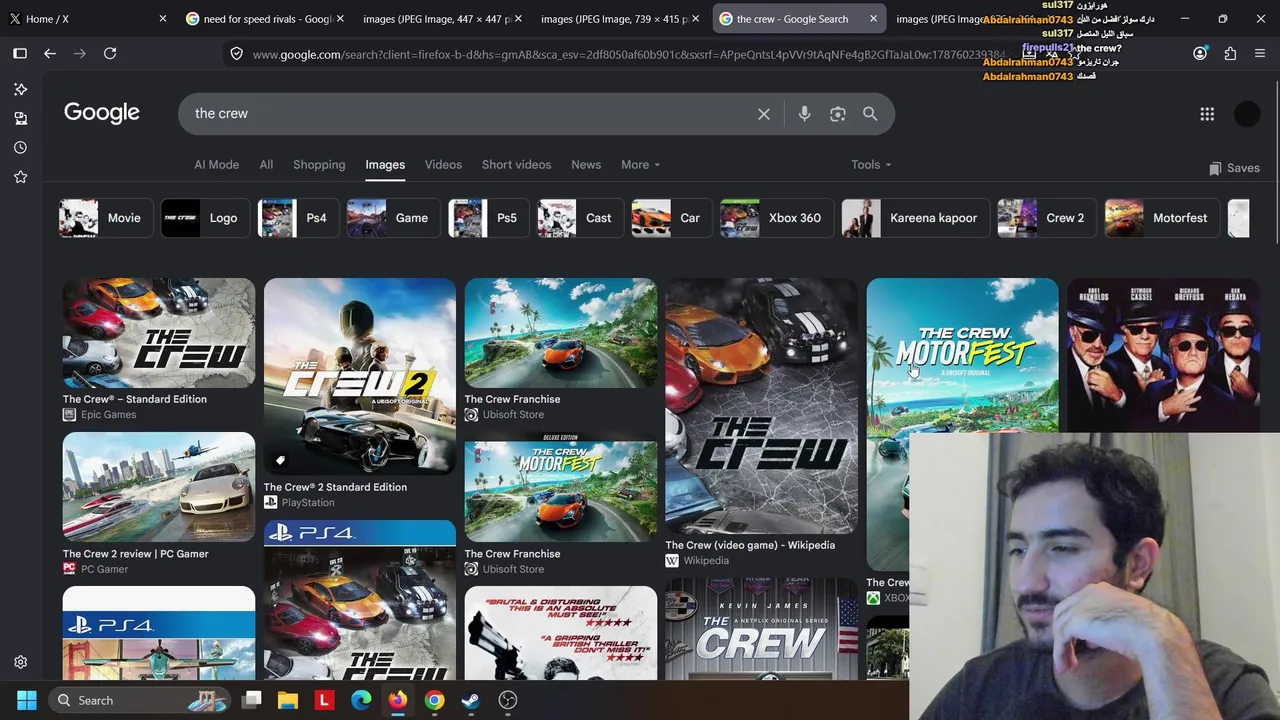Click the Firefox address bar URL
Viewport: 1280px width, 720px height.
628,54
